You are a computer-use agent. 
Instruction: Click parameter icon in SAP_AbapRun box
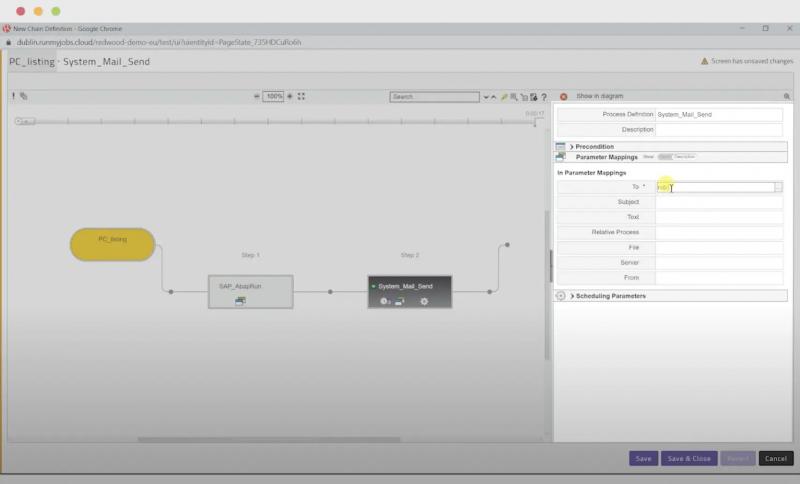(240, 301)
